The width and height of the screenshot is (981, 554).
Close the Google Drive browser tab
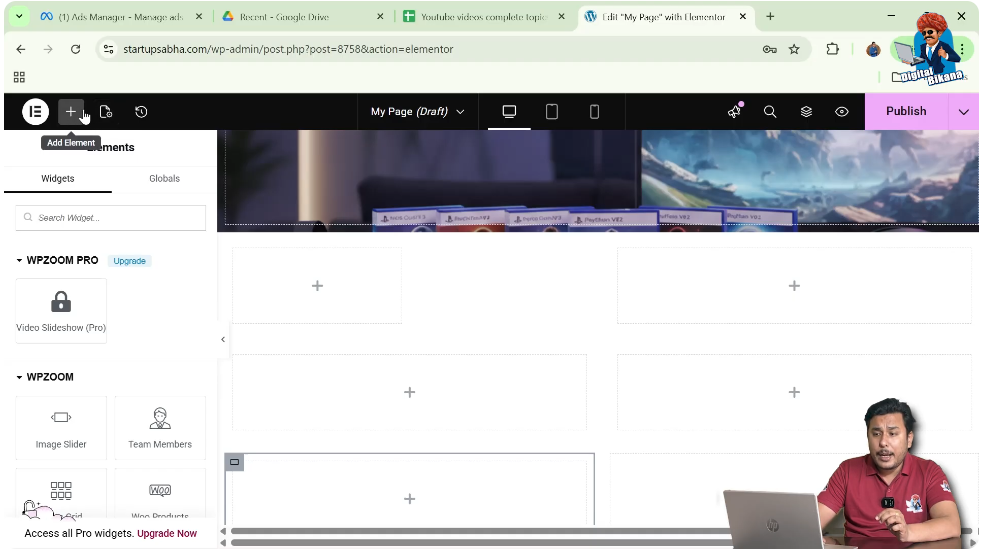coord(380,17)
